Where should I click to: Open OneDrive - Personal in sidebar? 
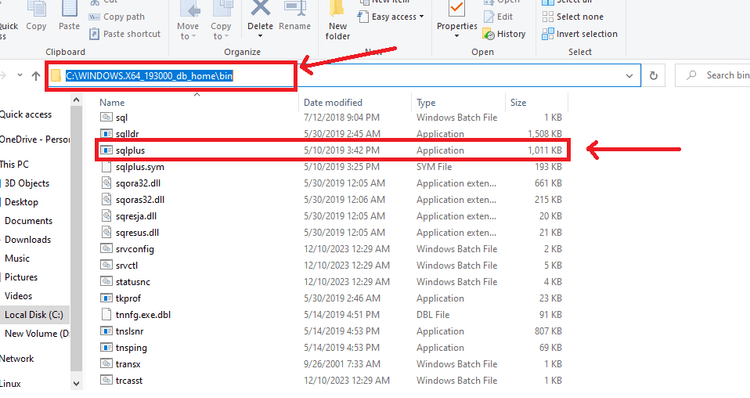[x=35, y=139]
